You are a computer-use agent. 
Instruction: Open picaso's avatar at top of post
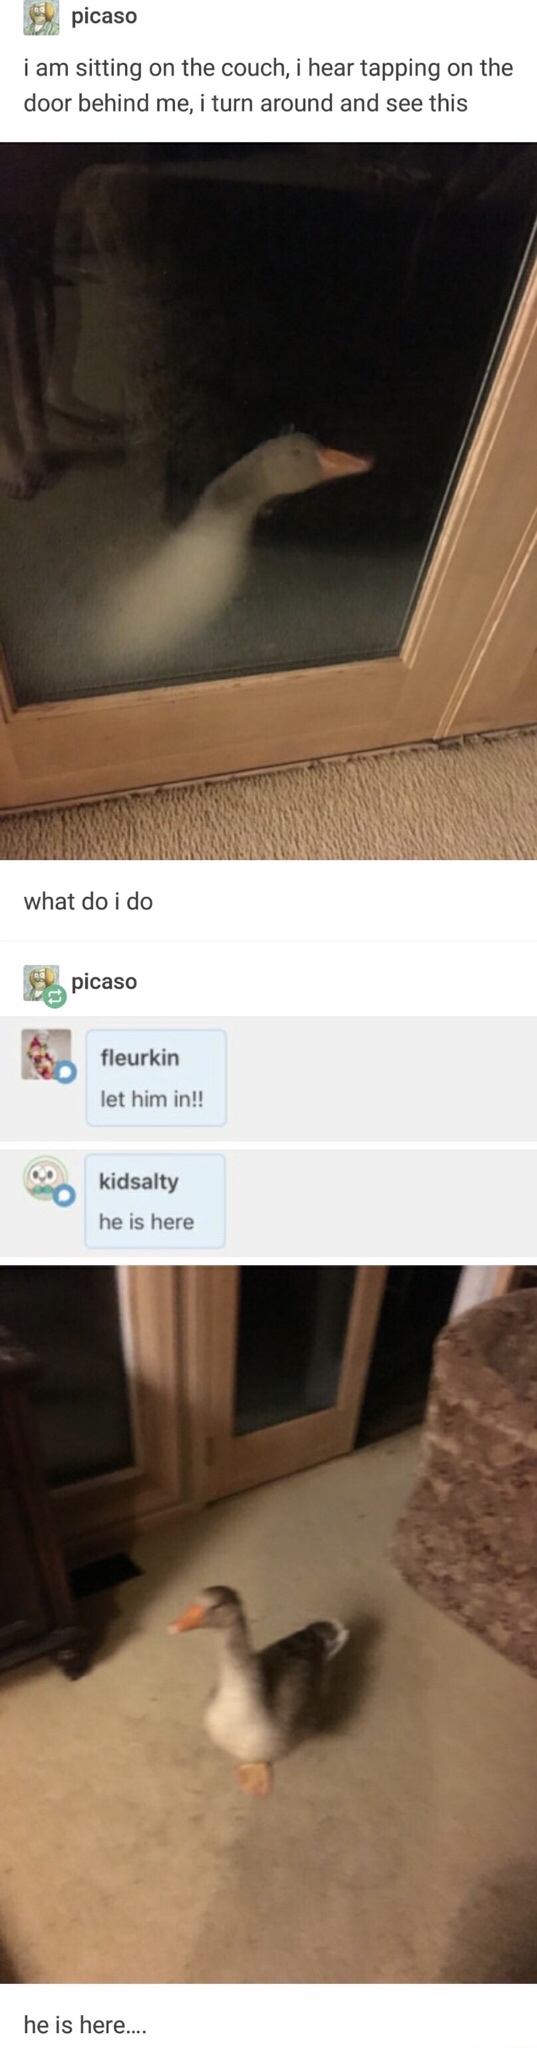(x=41, y=17)
